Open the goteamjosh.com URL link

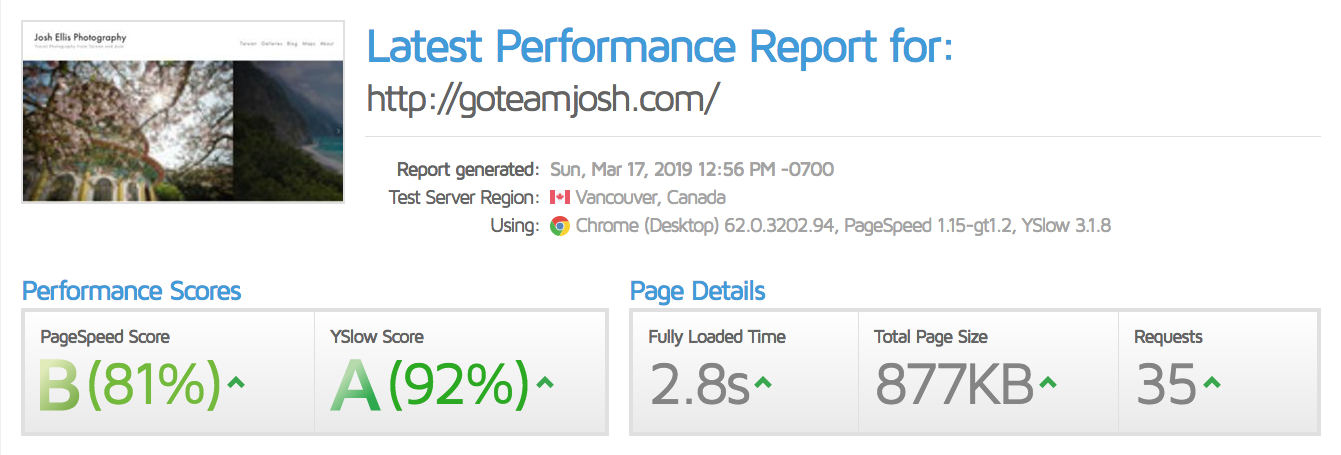[544, 100]
